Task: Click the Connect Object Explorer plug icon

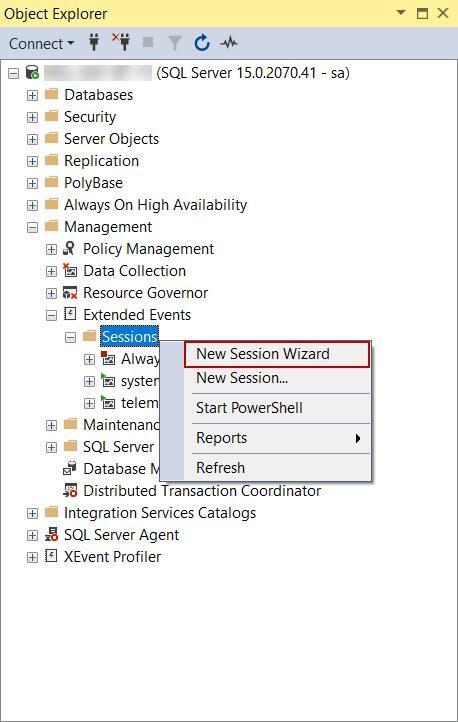Action: coord(94,43)
